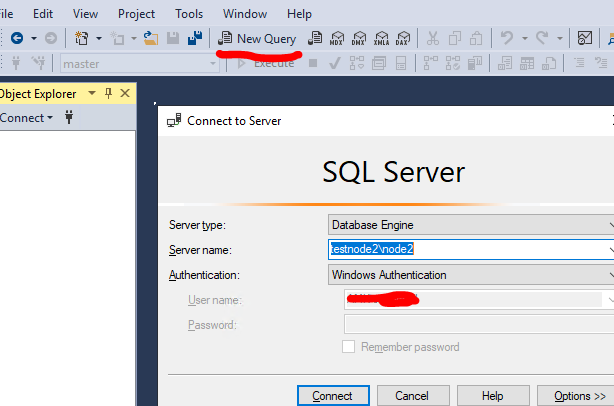The image size is (614, 406).
Task: Click the Change Connection icon
Action: (38, 63)
